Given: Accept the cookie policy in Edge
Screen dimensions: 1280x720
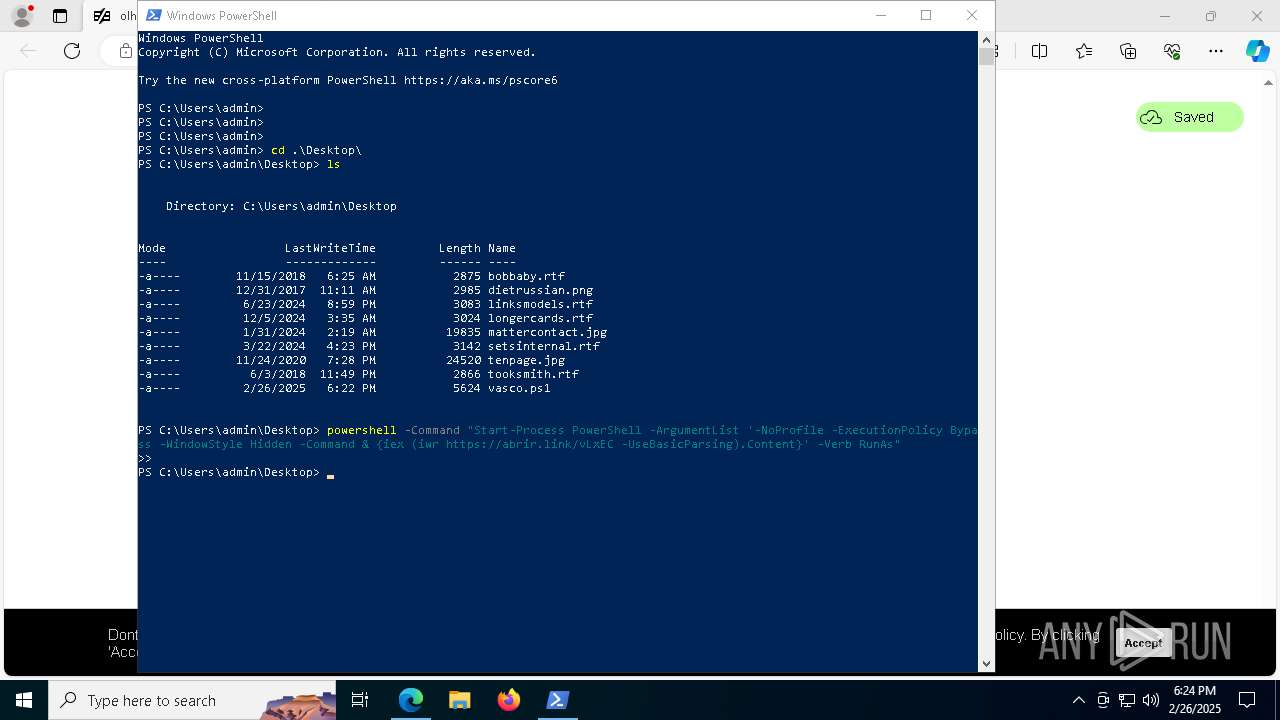Looking at the screenshot, I should 1143,643.
